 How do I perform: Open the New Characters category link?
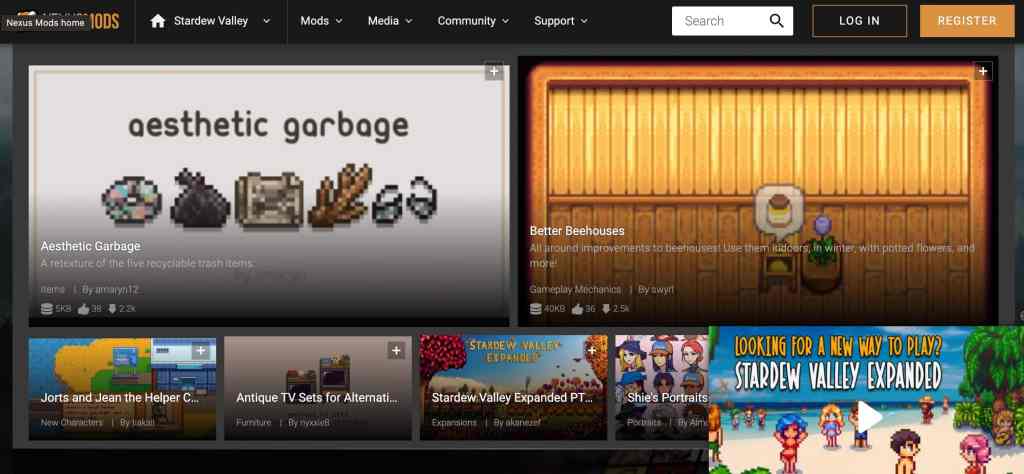coord(72,422)
